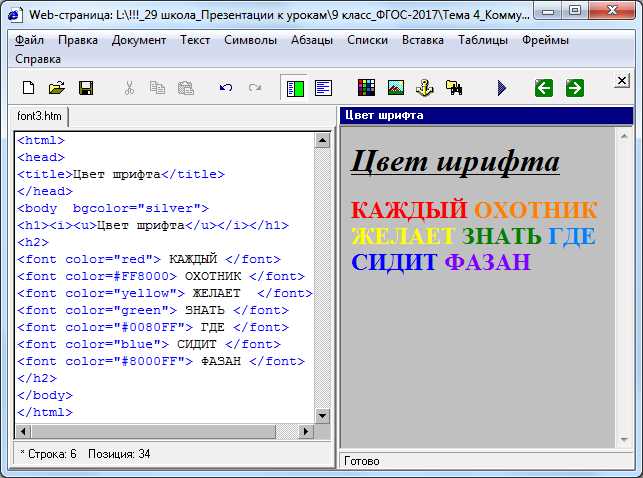Screen dimensions: 643x478
Task: Go forward with the green right arrow
Action: point(575,88)
